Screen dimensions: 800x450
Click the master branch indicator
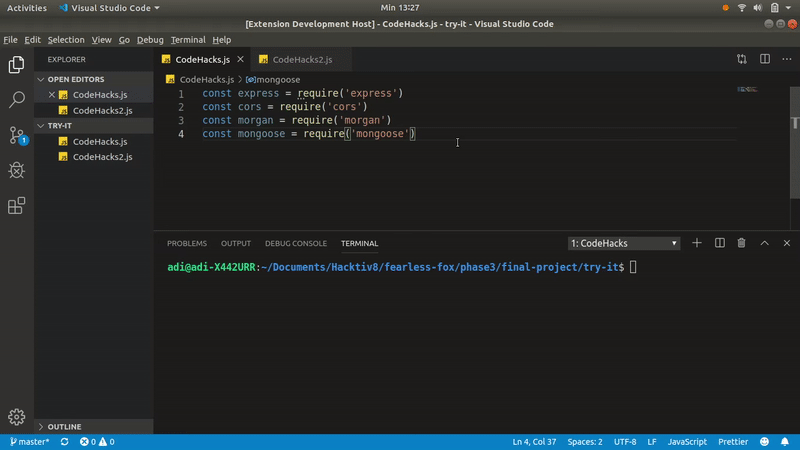click(x=30, y=442)
